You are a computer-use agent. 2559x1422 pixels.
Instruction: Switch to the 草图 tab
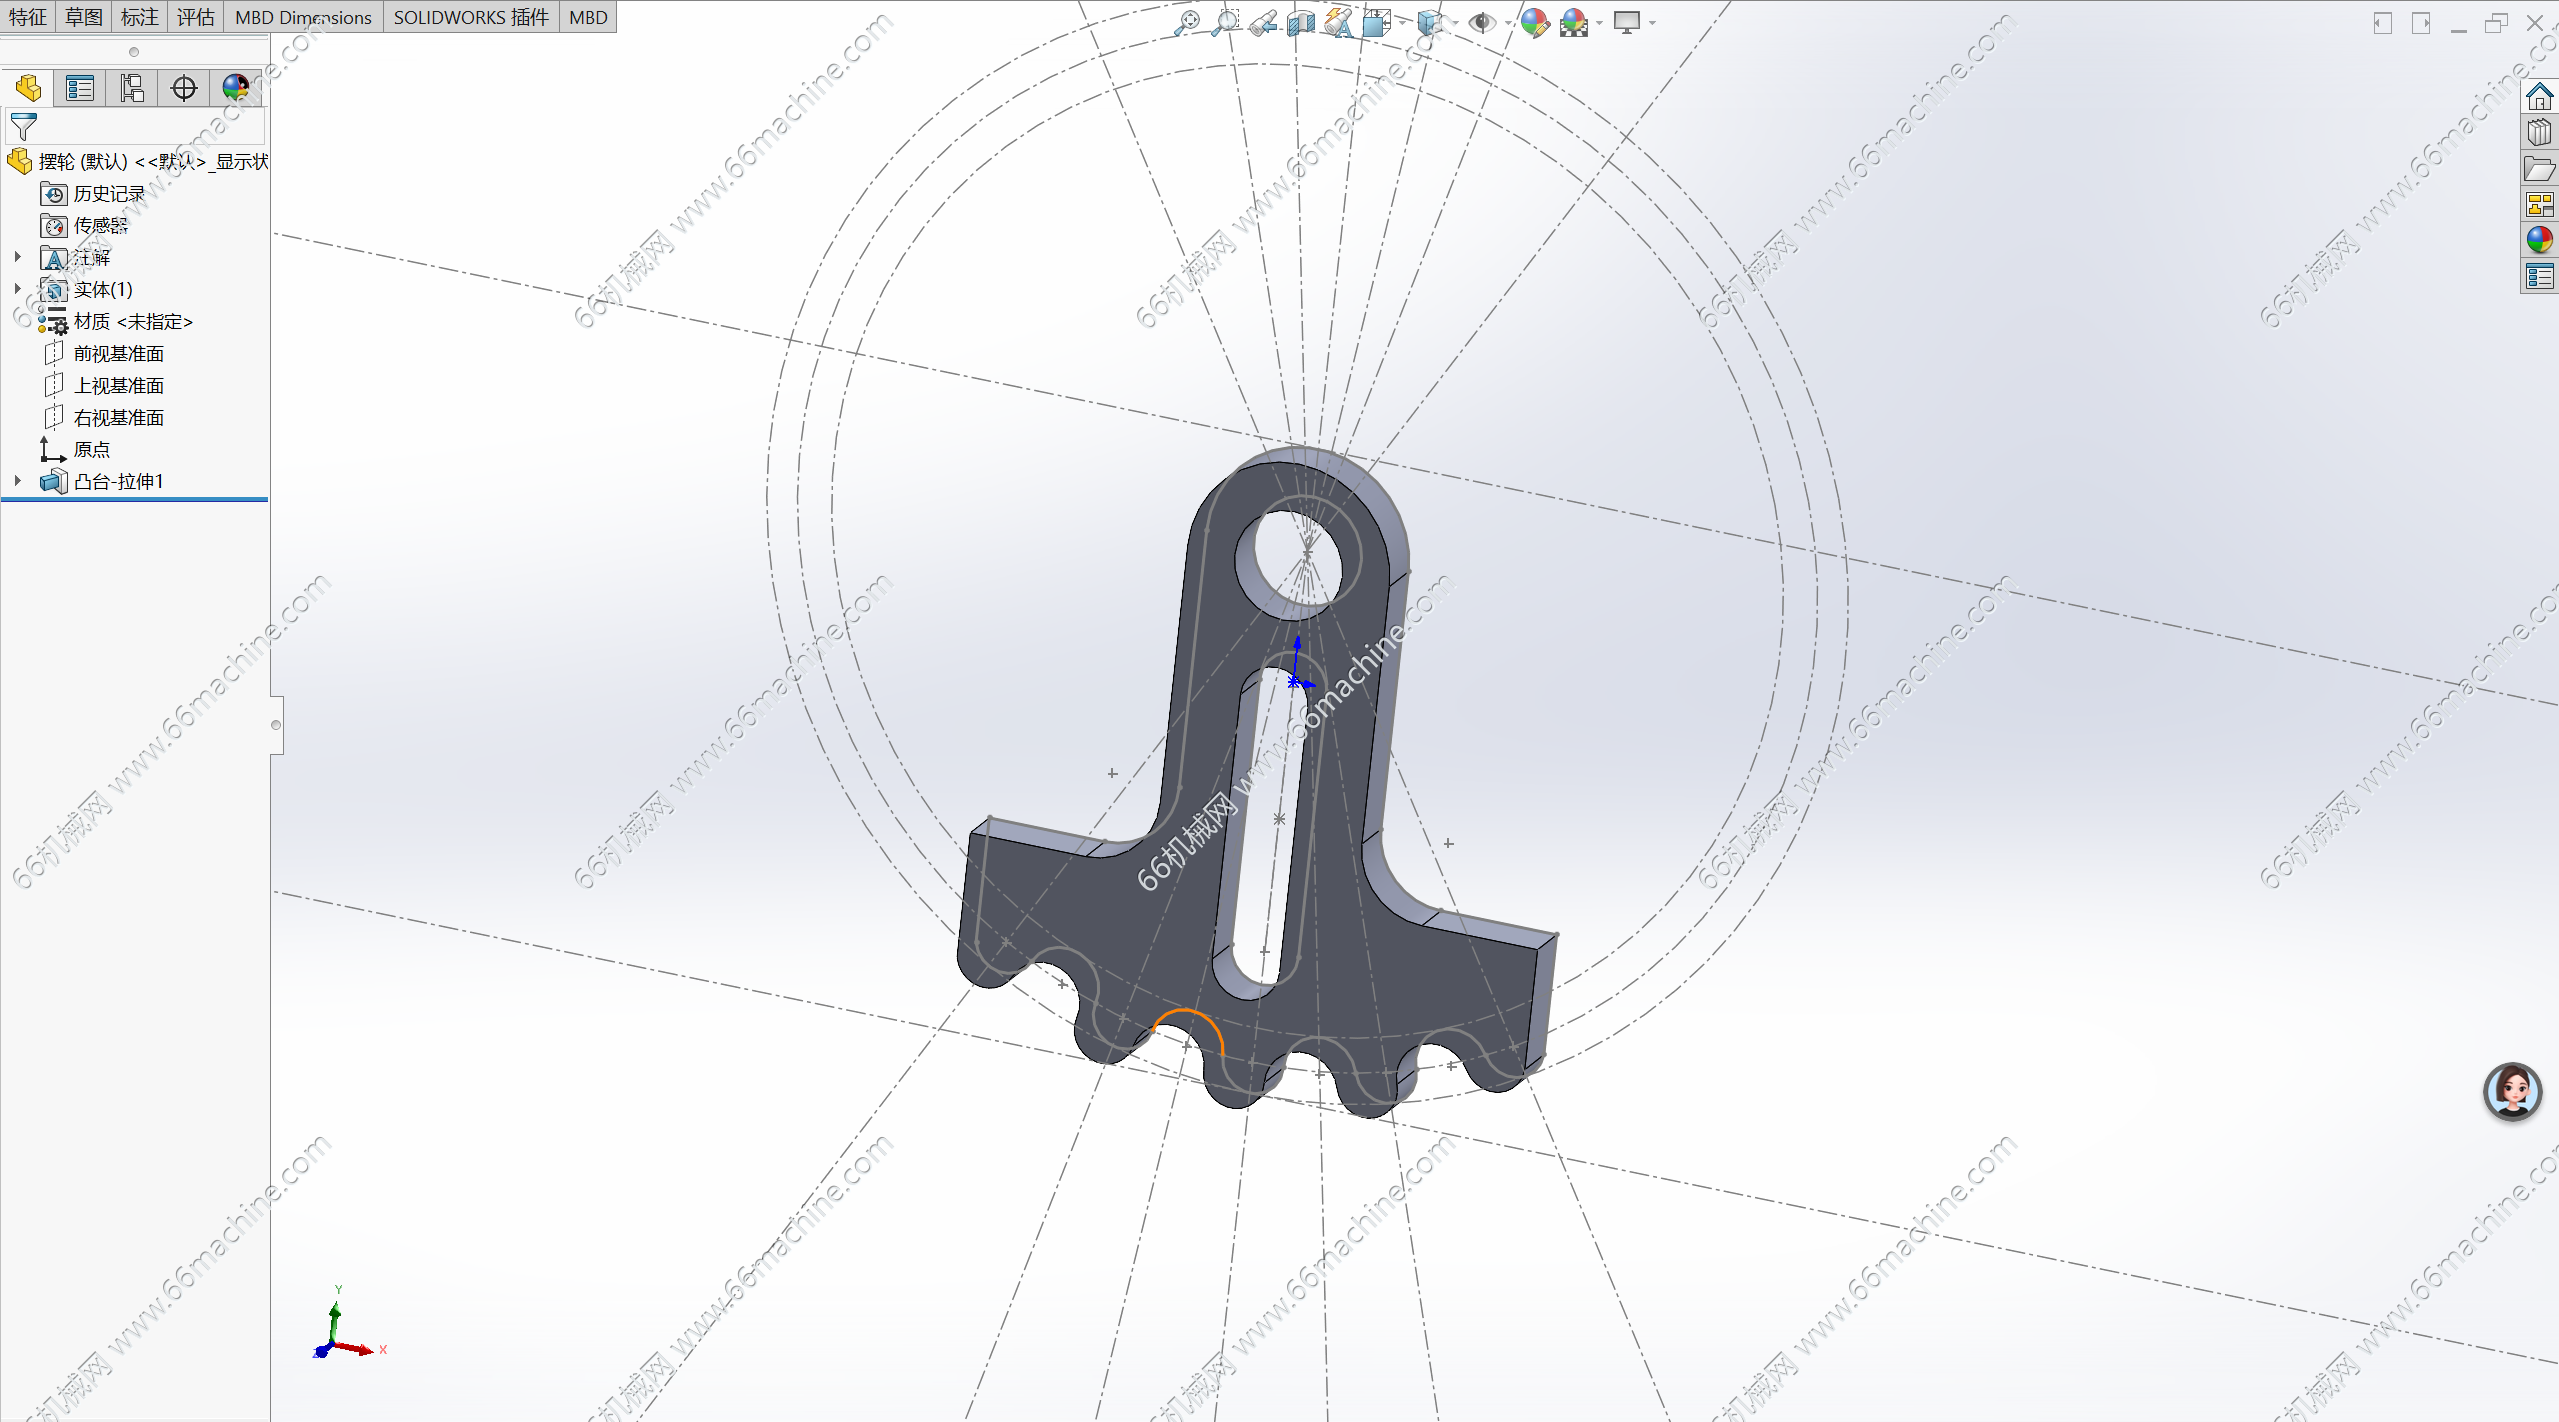pos(84,17)
